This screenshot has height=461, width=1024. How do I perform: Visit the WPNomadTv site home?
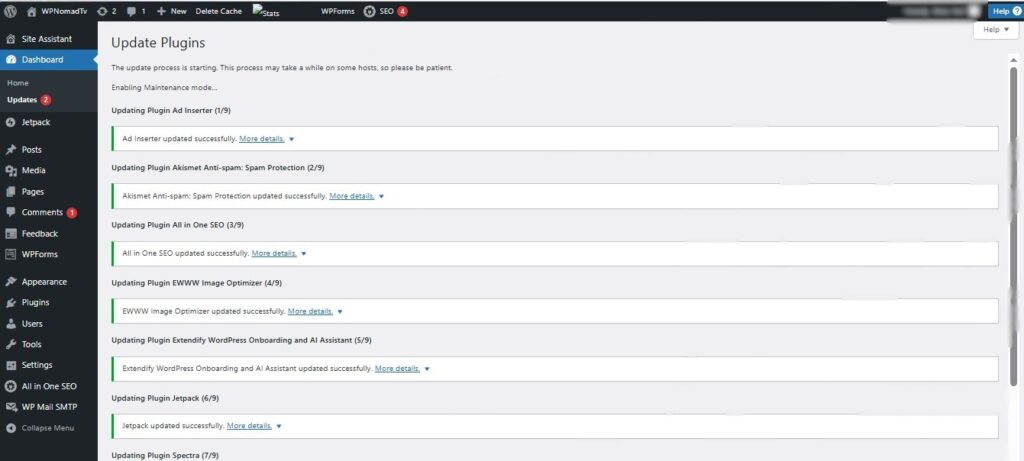(57, 11)
